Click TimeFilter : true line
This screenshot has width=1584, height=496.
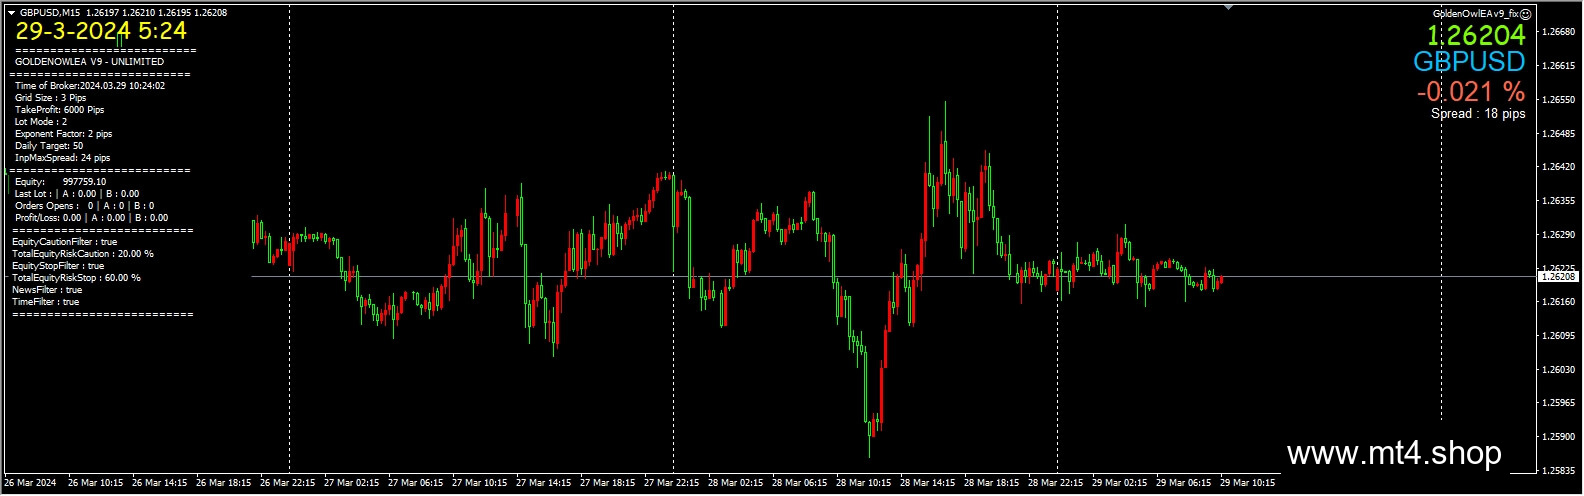[x=46, y=302]
